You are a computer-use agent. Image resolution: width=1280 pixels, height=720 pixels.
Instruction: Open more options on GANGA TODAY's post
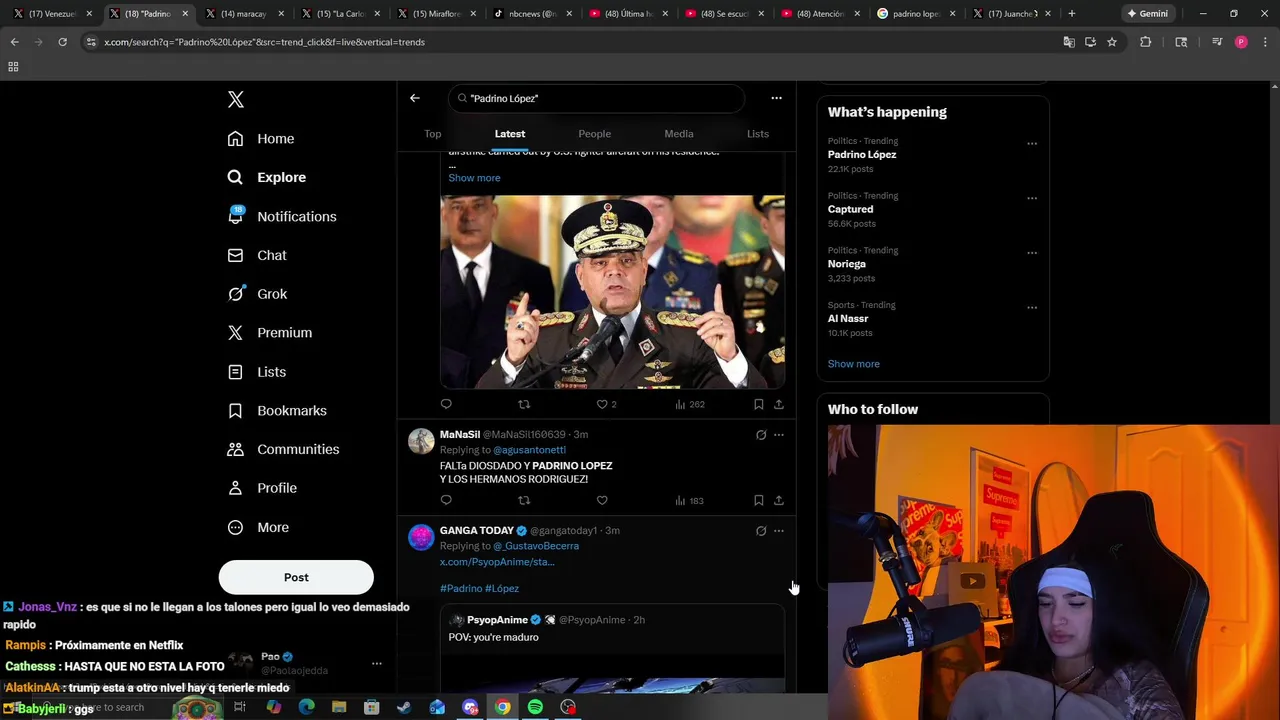click(x=779, y=531)
